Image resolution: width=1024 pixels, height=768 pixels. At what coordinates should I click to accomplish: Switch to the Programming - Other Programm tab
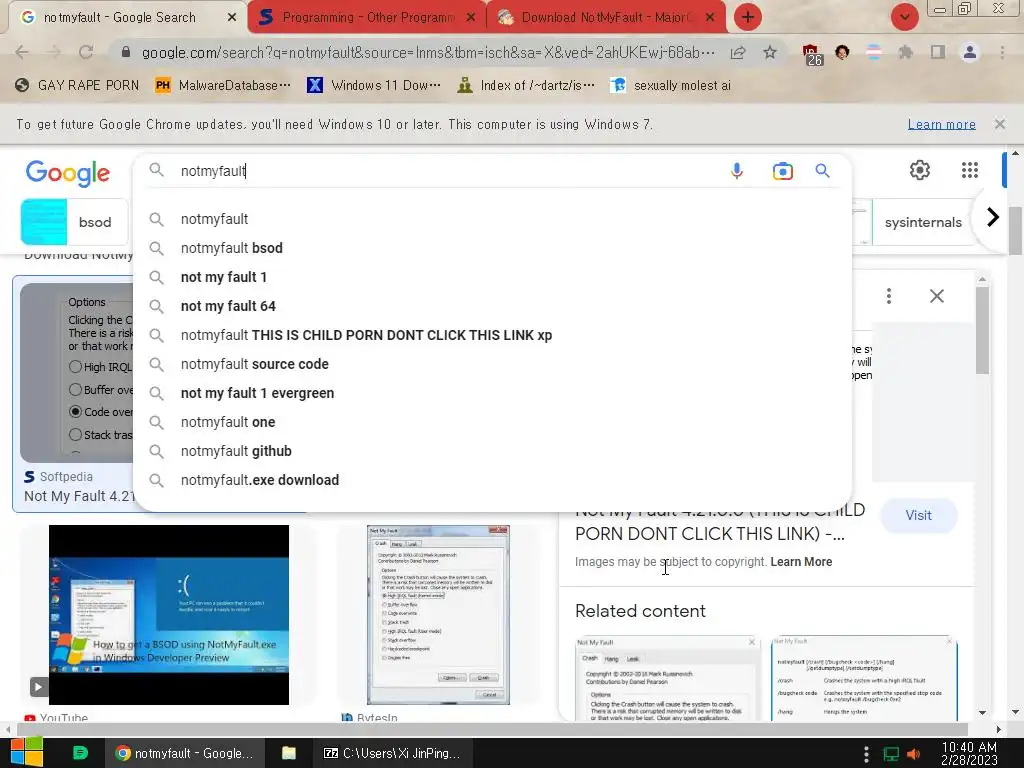(366, 18)
